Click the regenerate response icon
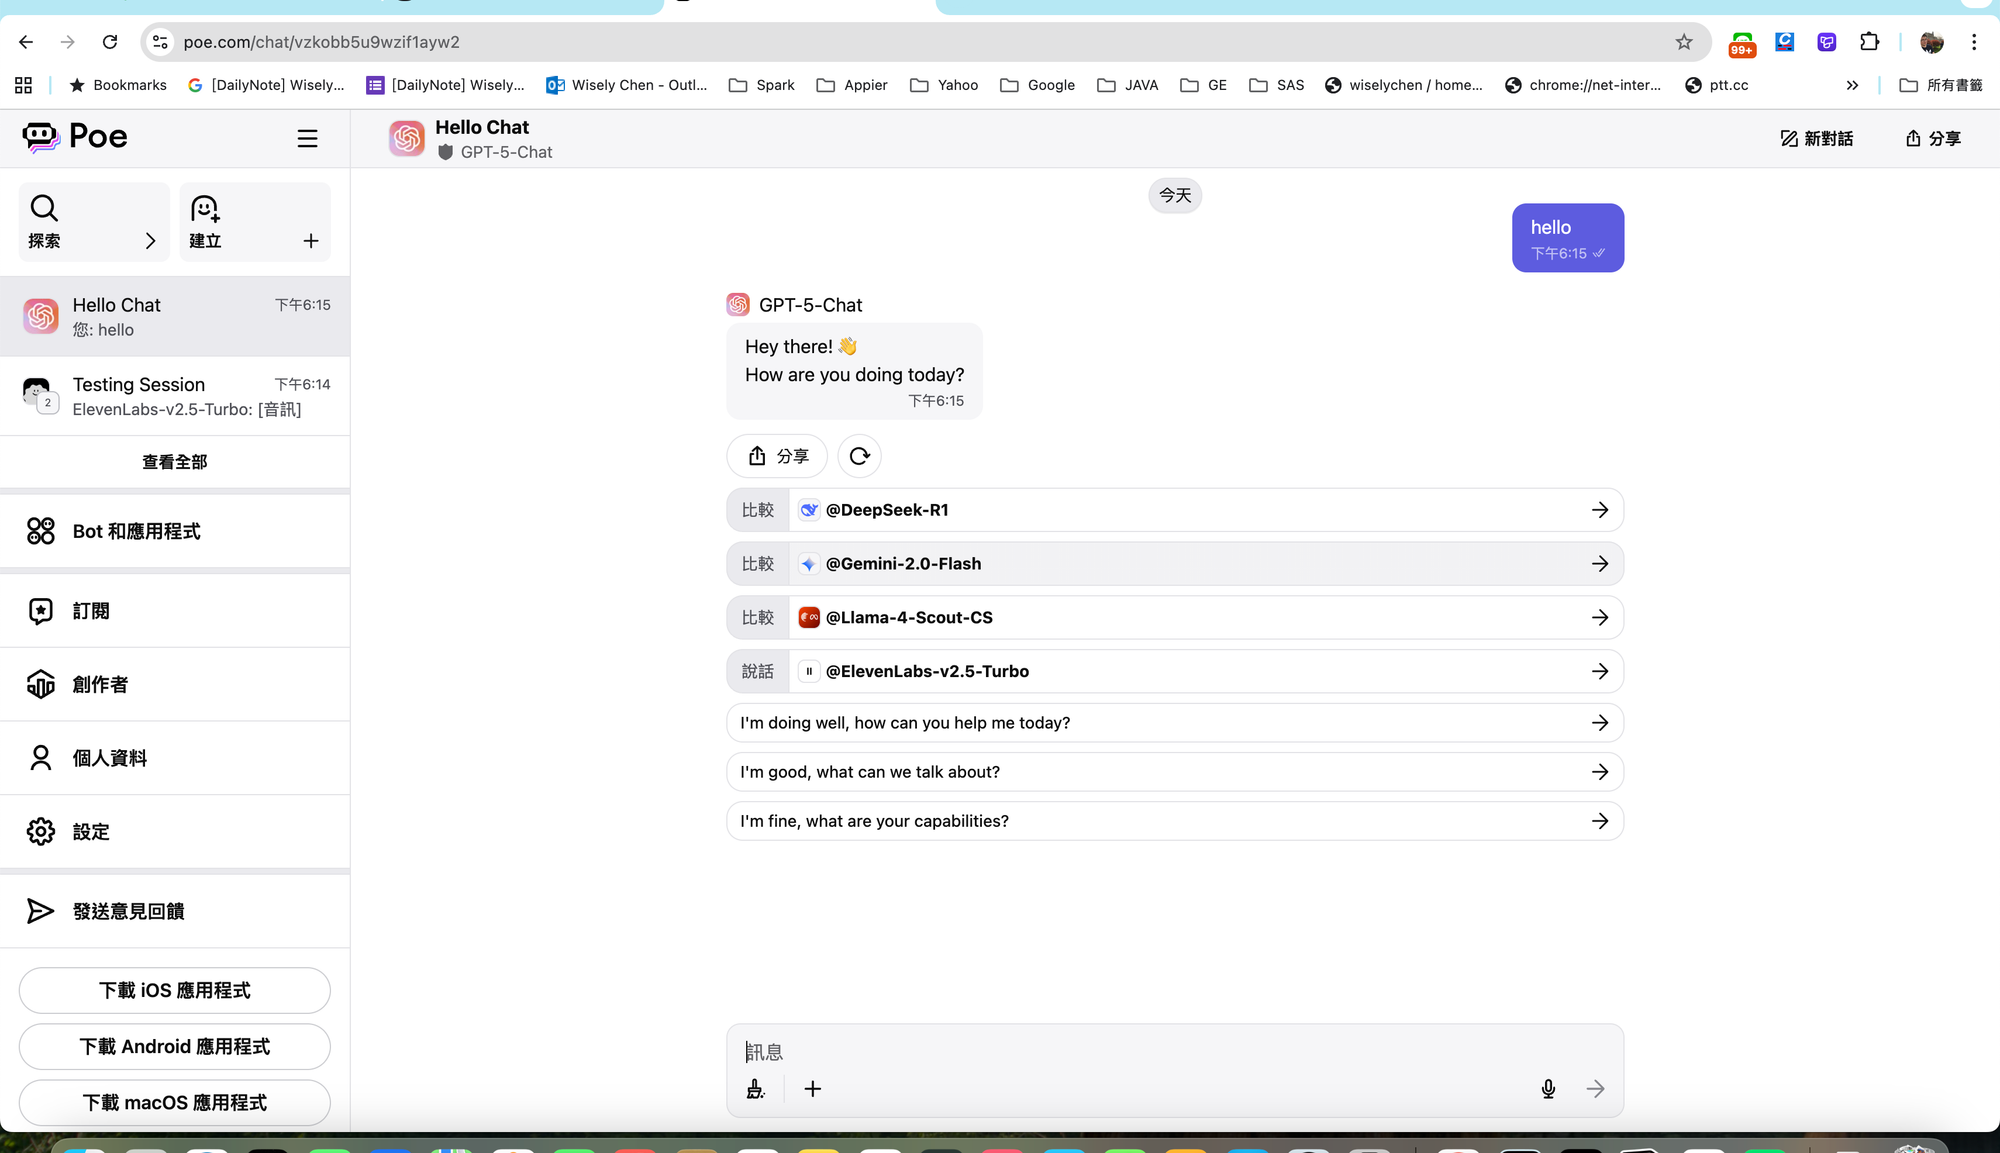 click(859, 456)
